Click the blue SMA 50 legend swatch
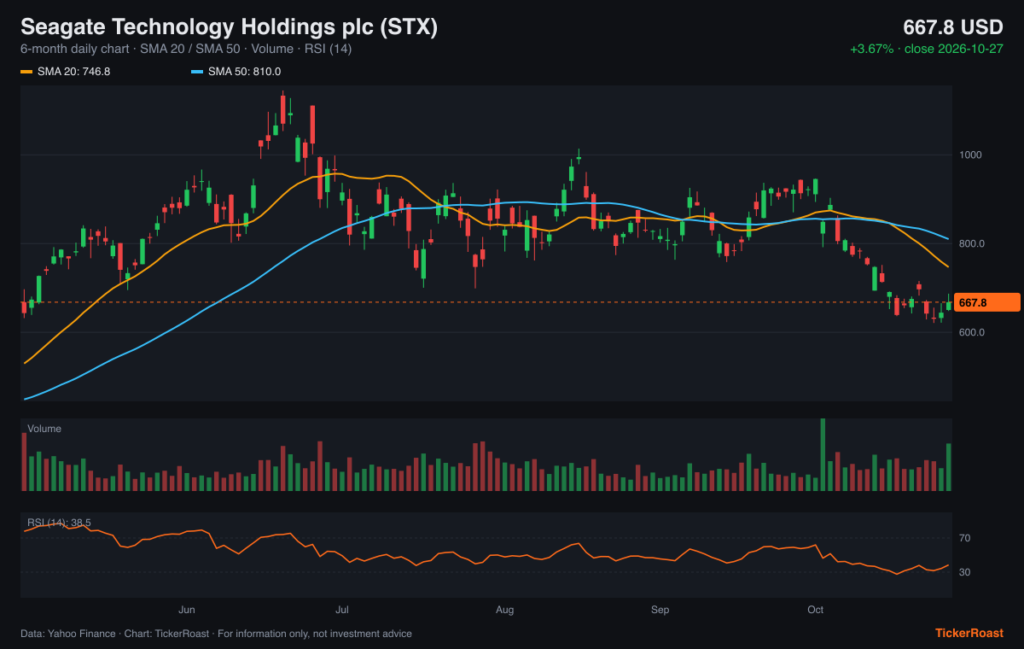The image size is (1024, 649). [197, 72]
